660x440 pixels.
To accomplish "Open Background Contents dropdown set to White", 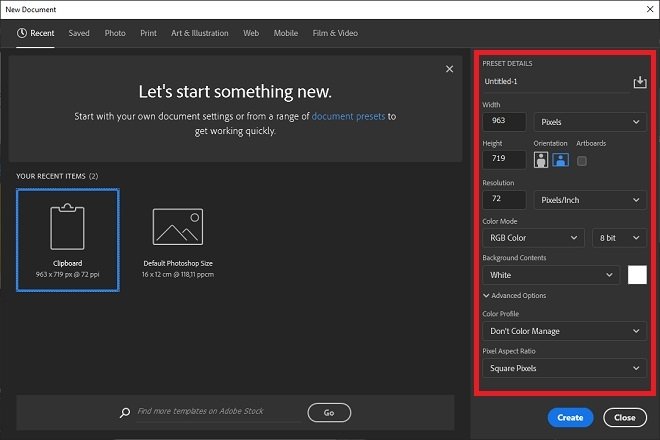I will (x=551, y=275).
